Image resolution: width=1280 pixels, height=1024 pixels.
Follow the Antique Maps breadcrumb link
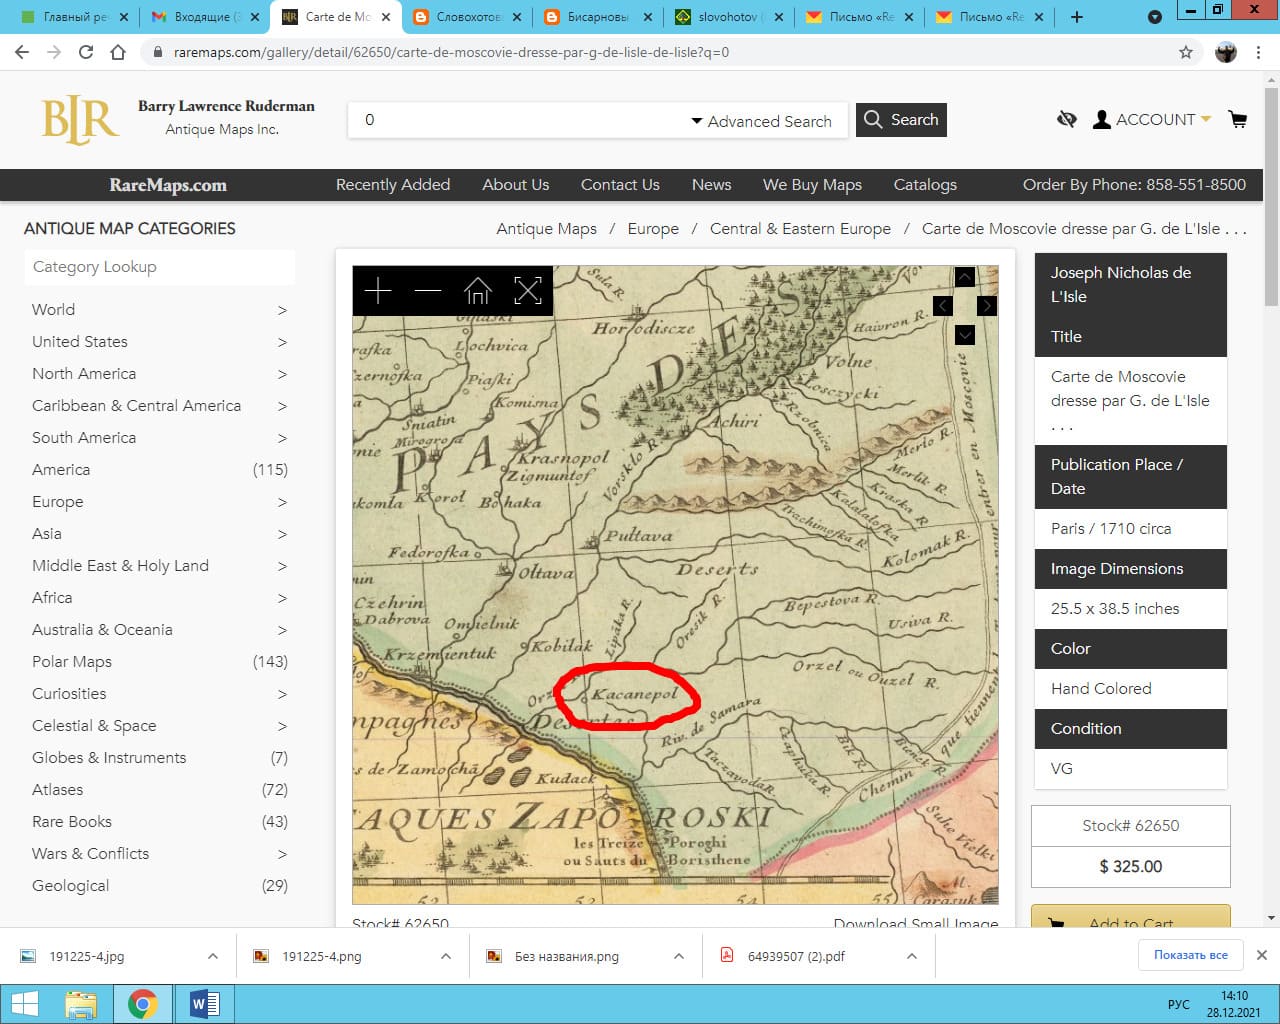[x=546, y=229]
